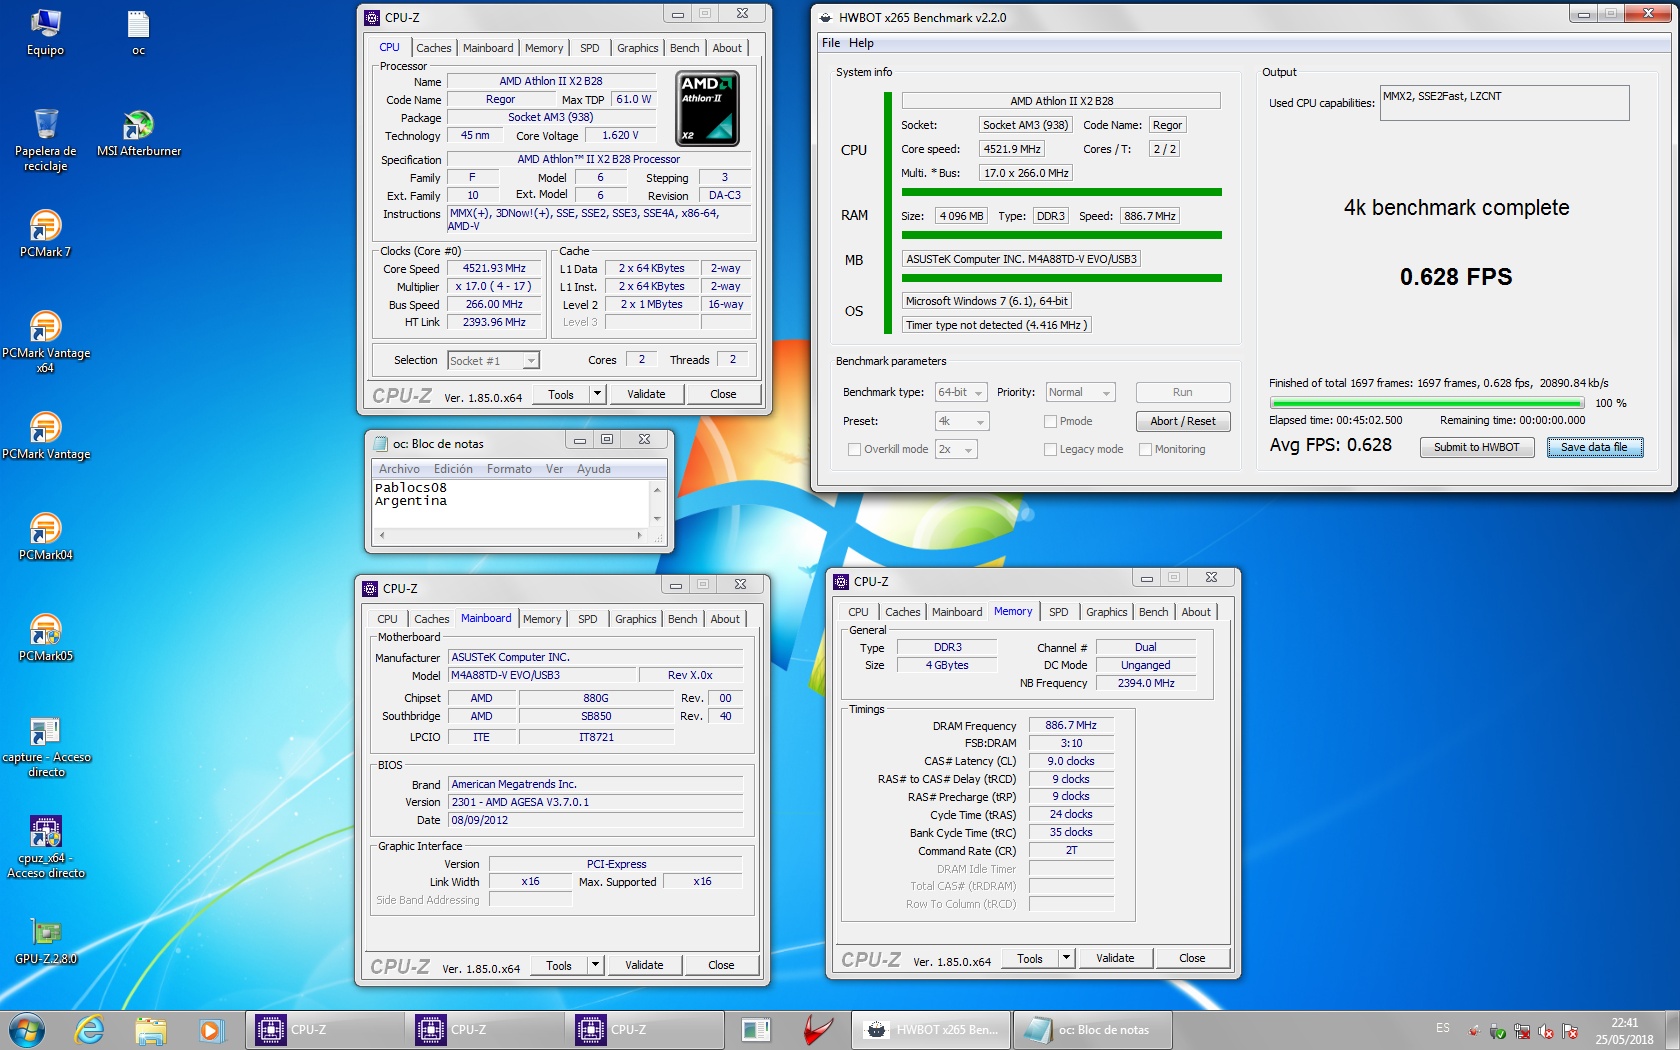Image resolution: width=1680 pixels, height=1050 pixels.
Task: Open the Benchmark type 64-bit dropdown
Action: click(x=961, y=392)
